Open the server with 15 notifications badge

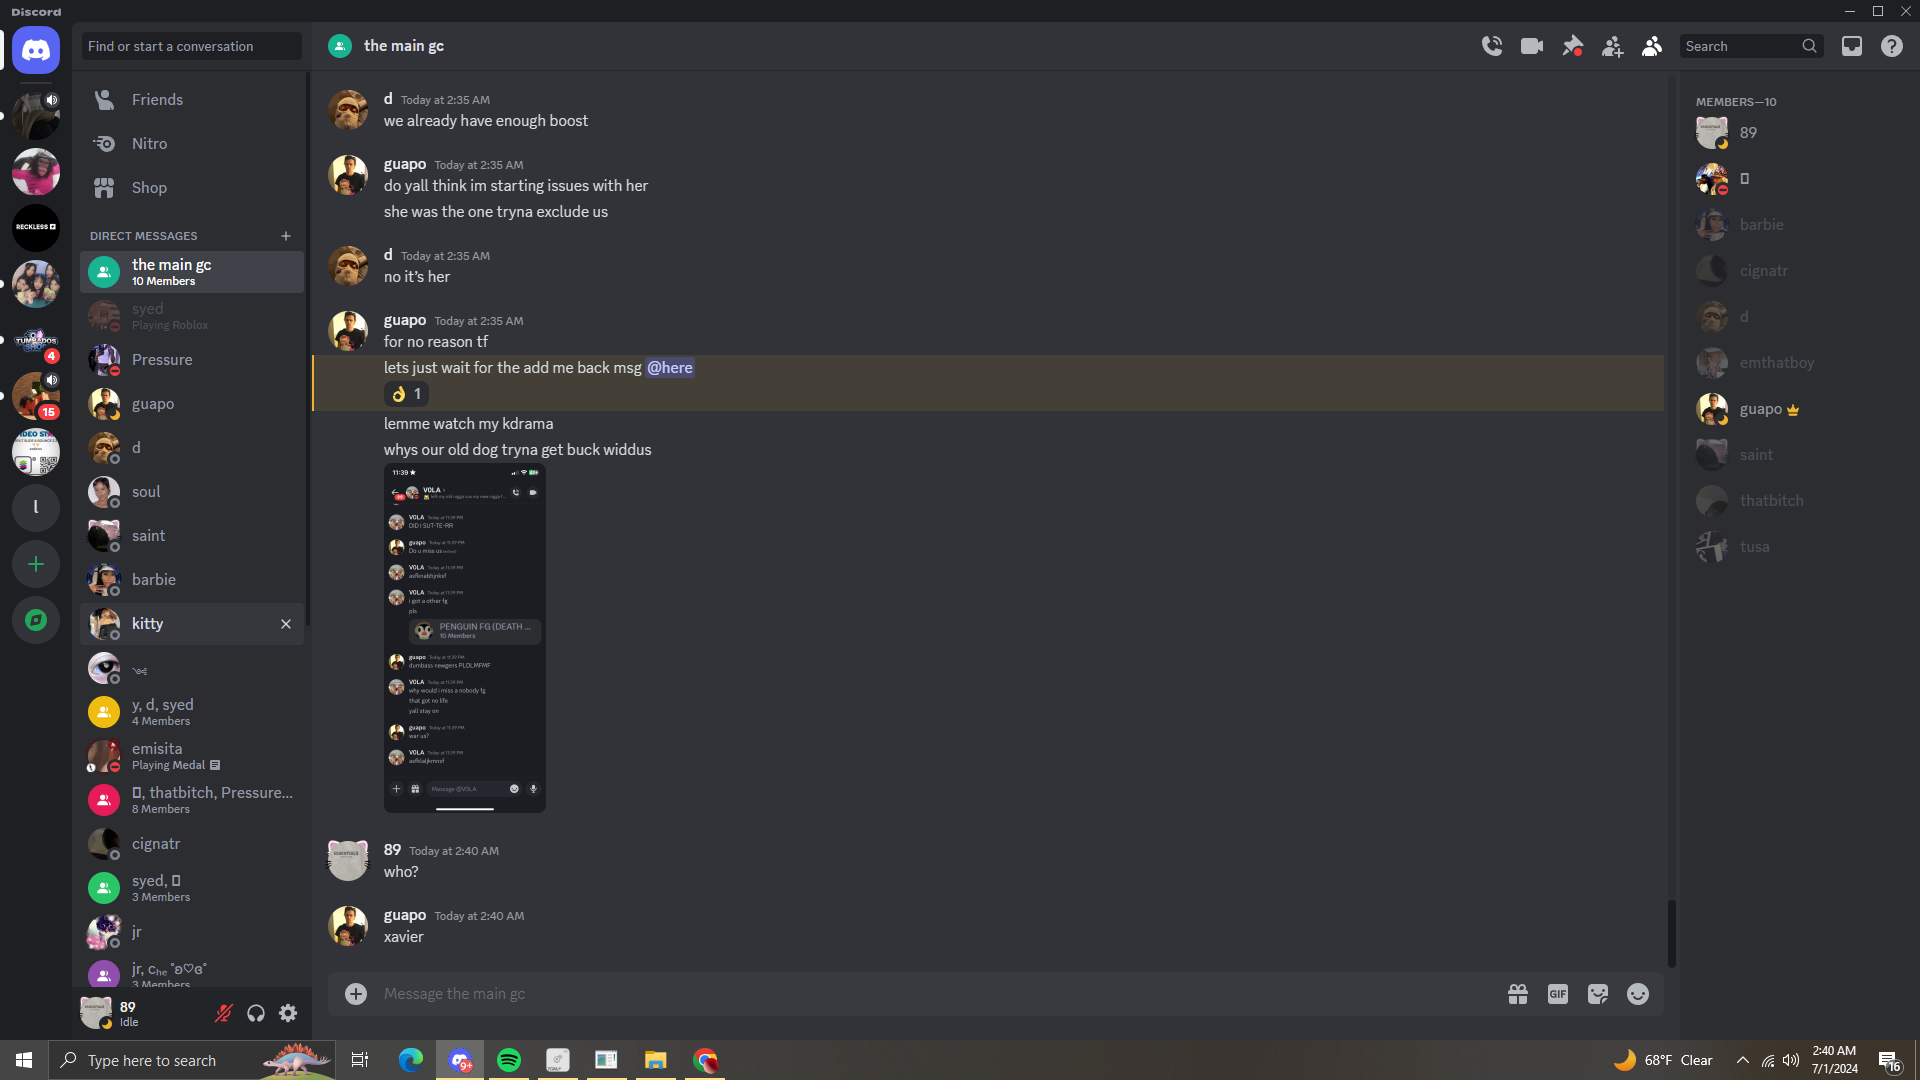click(36, 396)
